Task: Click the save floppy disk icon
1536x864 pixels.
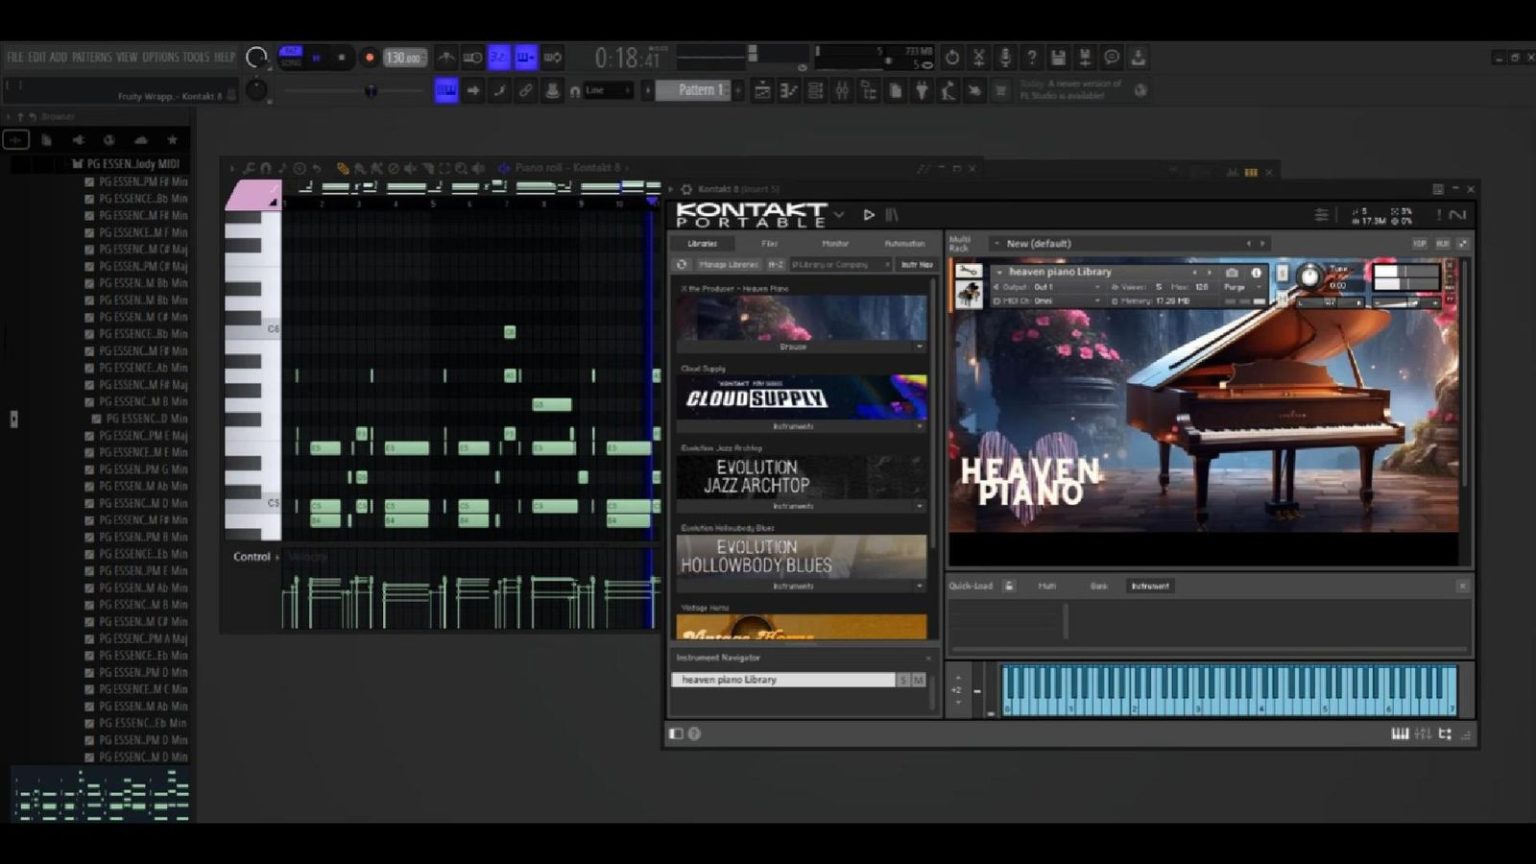Action: 1058,58
